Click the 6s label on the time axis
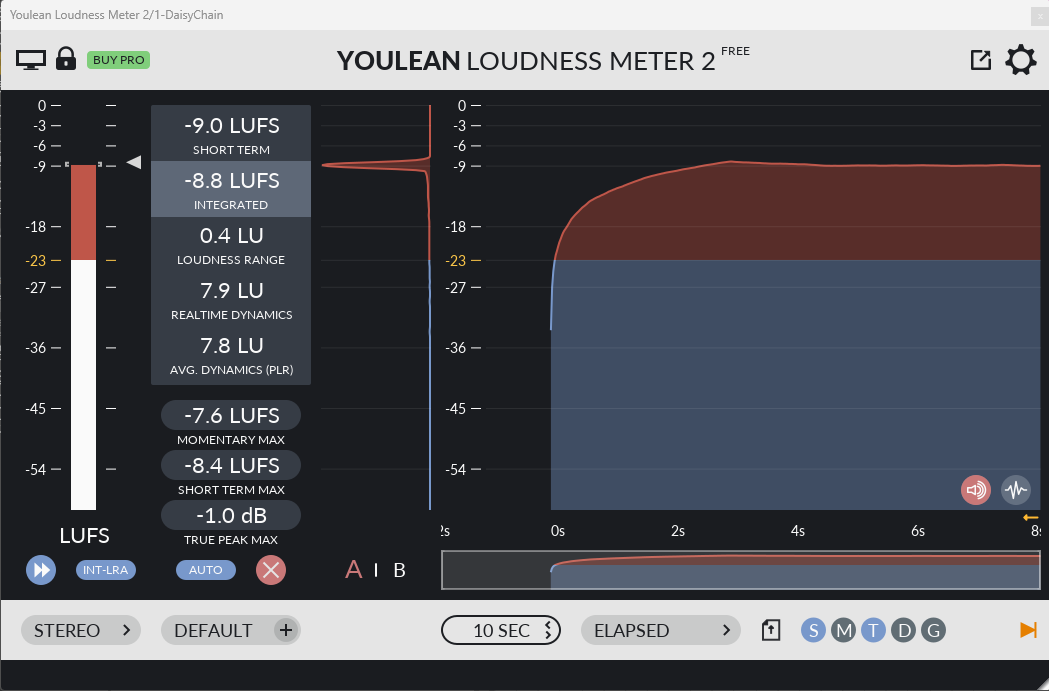This screenshot has width=1049, height=691. tap(918, 531)
